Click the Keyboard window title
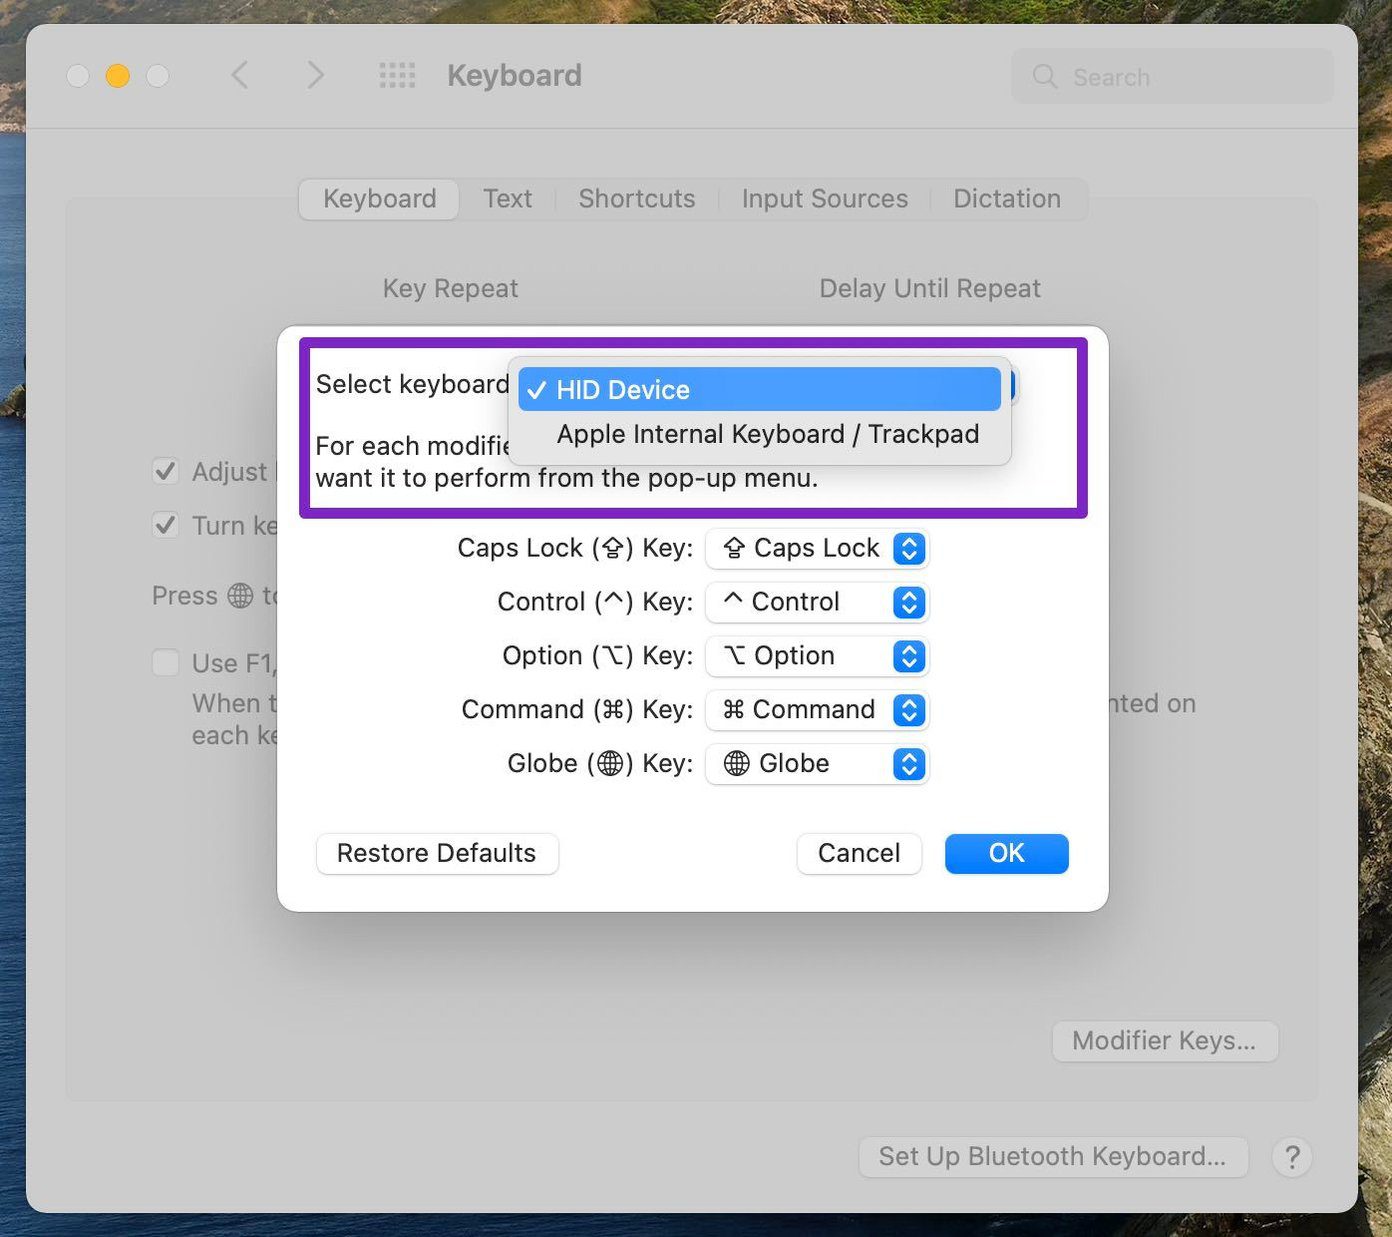This screenshot has height=1237, width=1392. [x=514, y=76]
